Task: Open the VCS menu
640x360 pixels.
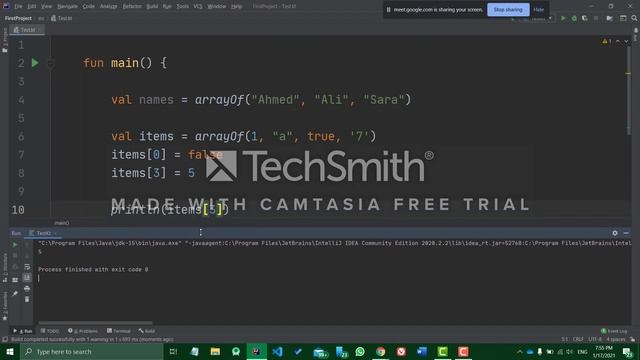Action: 198,6
